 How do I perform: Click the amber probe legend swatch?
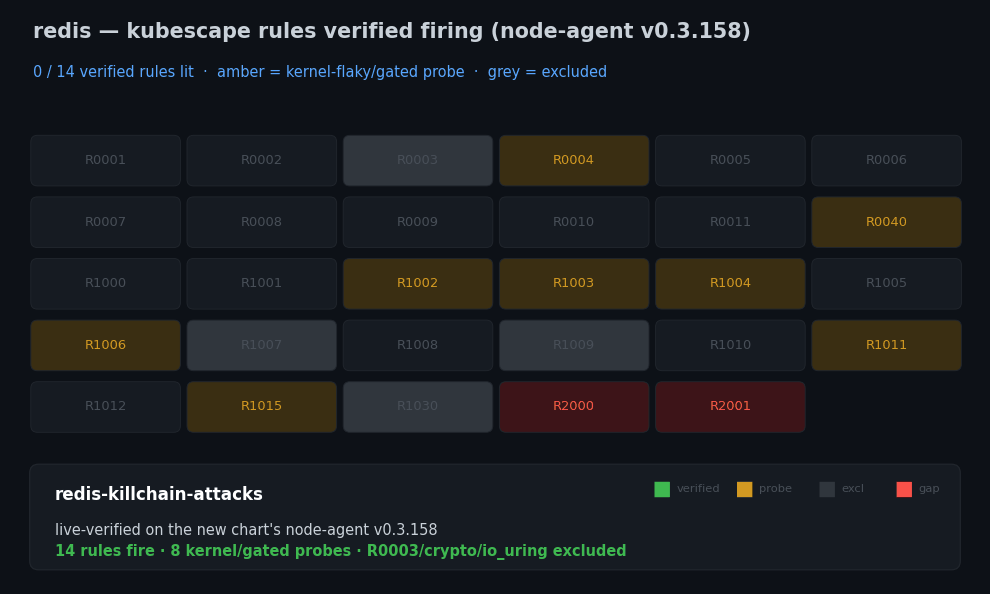click(x=744, y=489)
